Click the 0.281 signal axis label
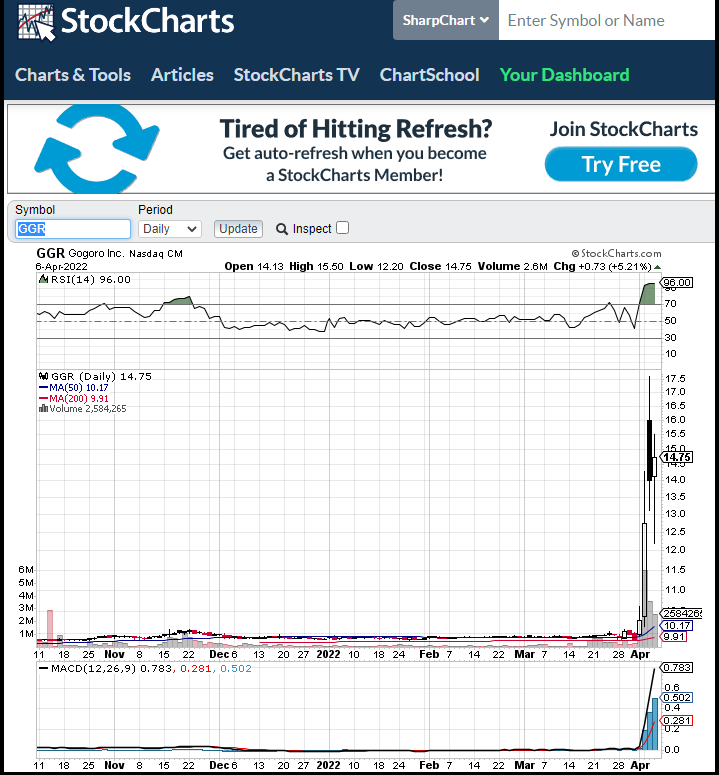This screenshot has width=719, height=775. point(677,721)
